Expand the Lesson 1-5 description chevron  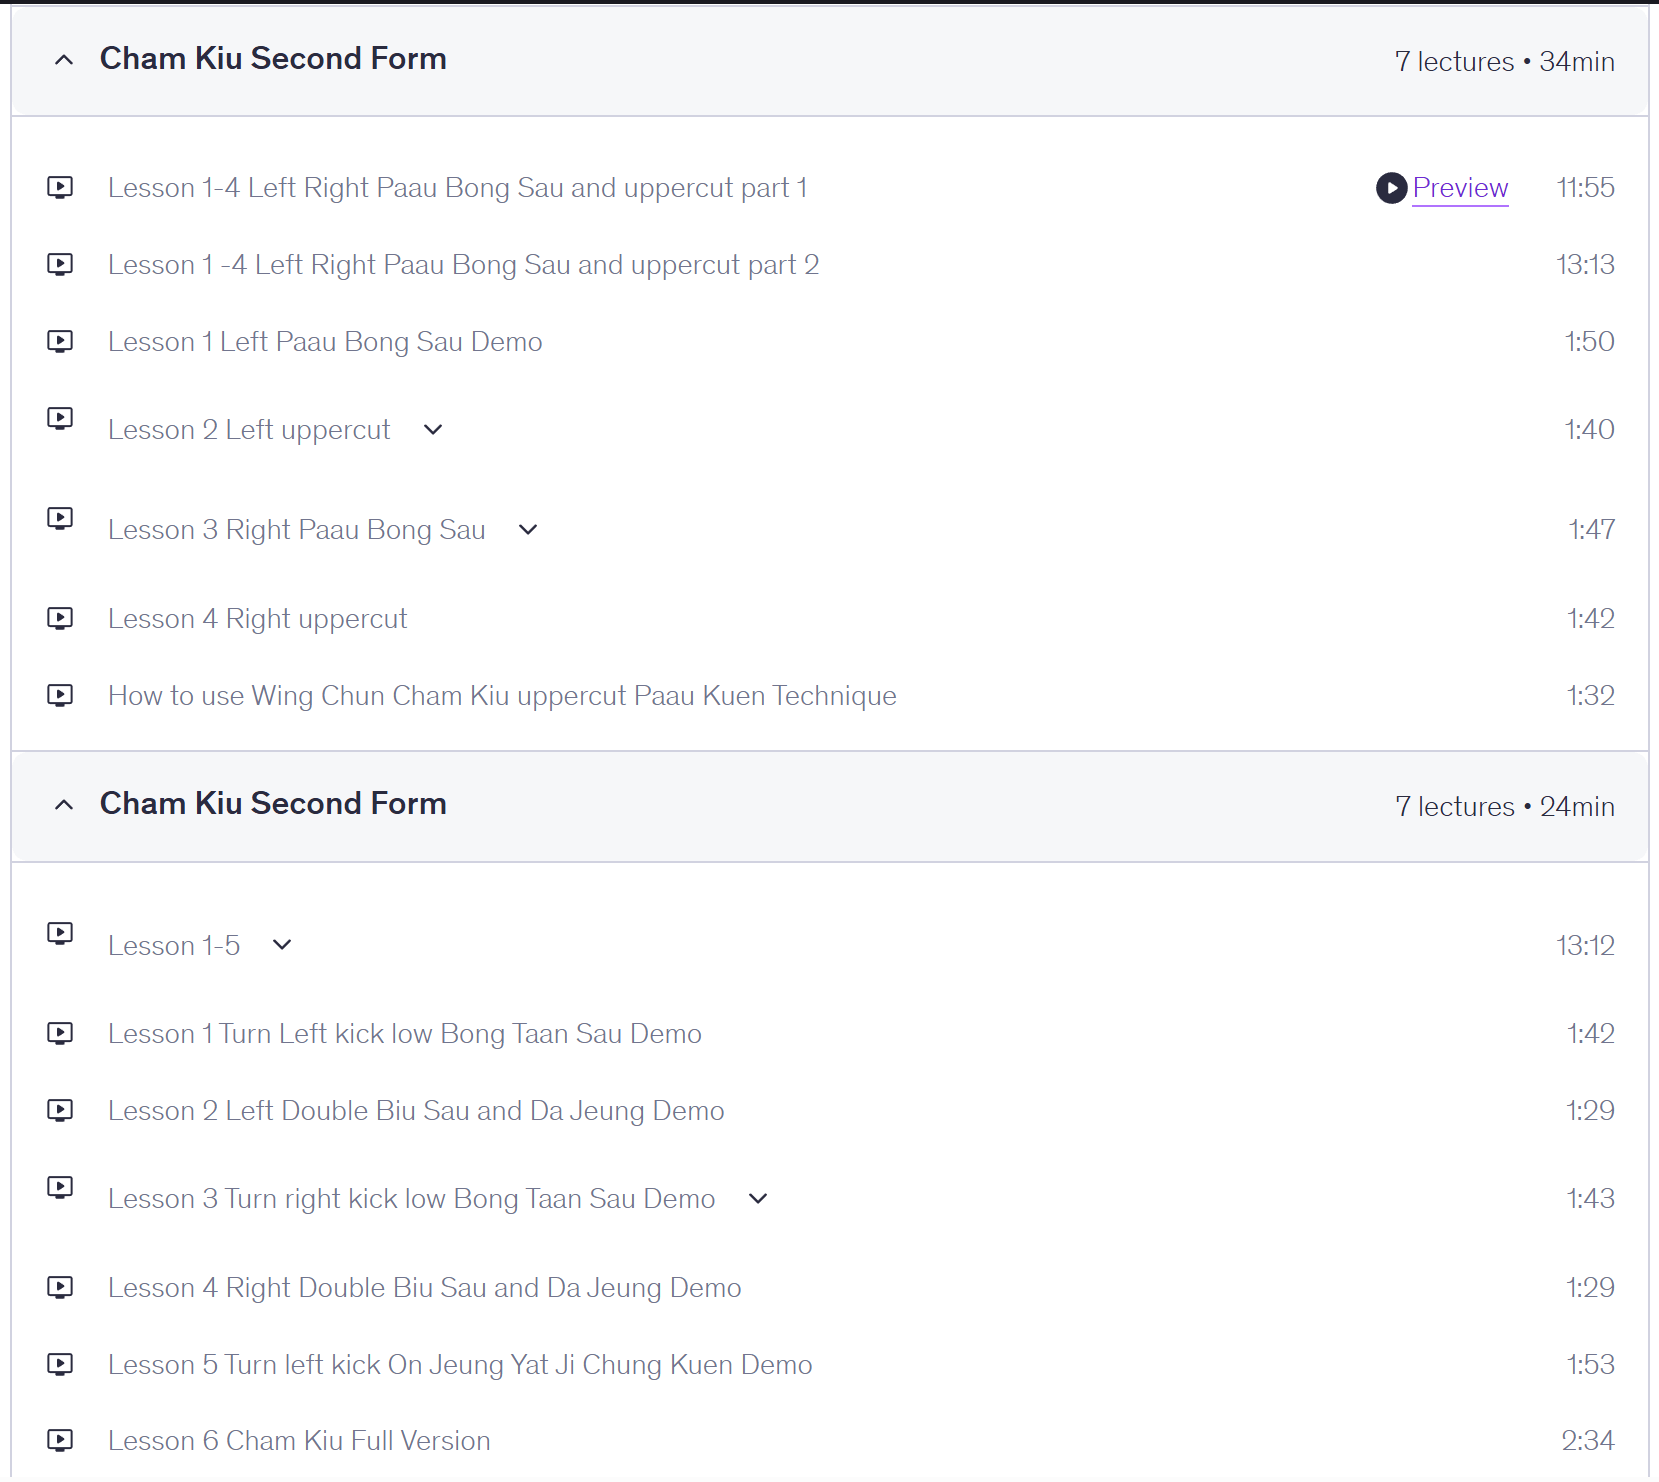(282, 945)
